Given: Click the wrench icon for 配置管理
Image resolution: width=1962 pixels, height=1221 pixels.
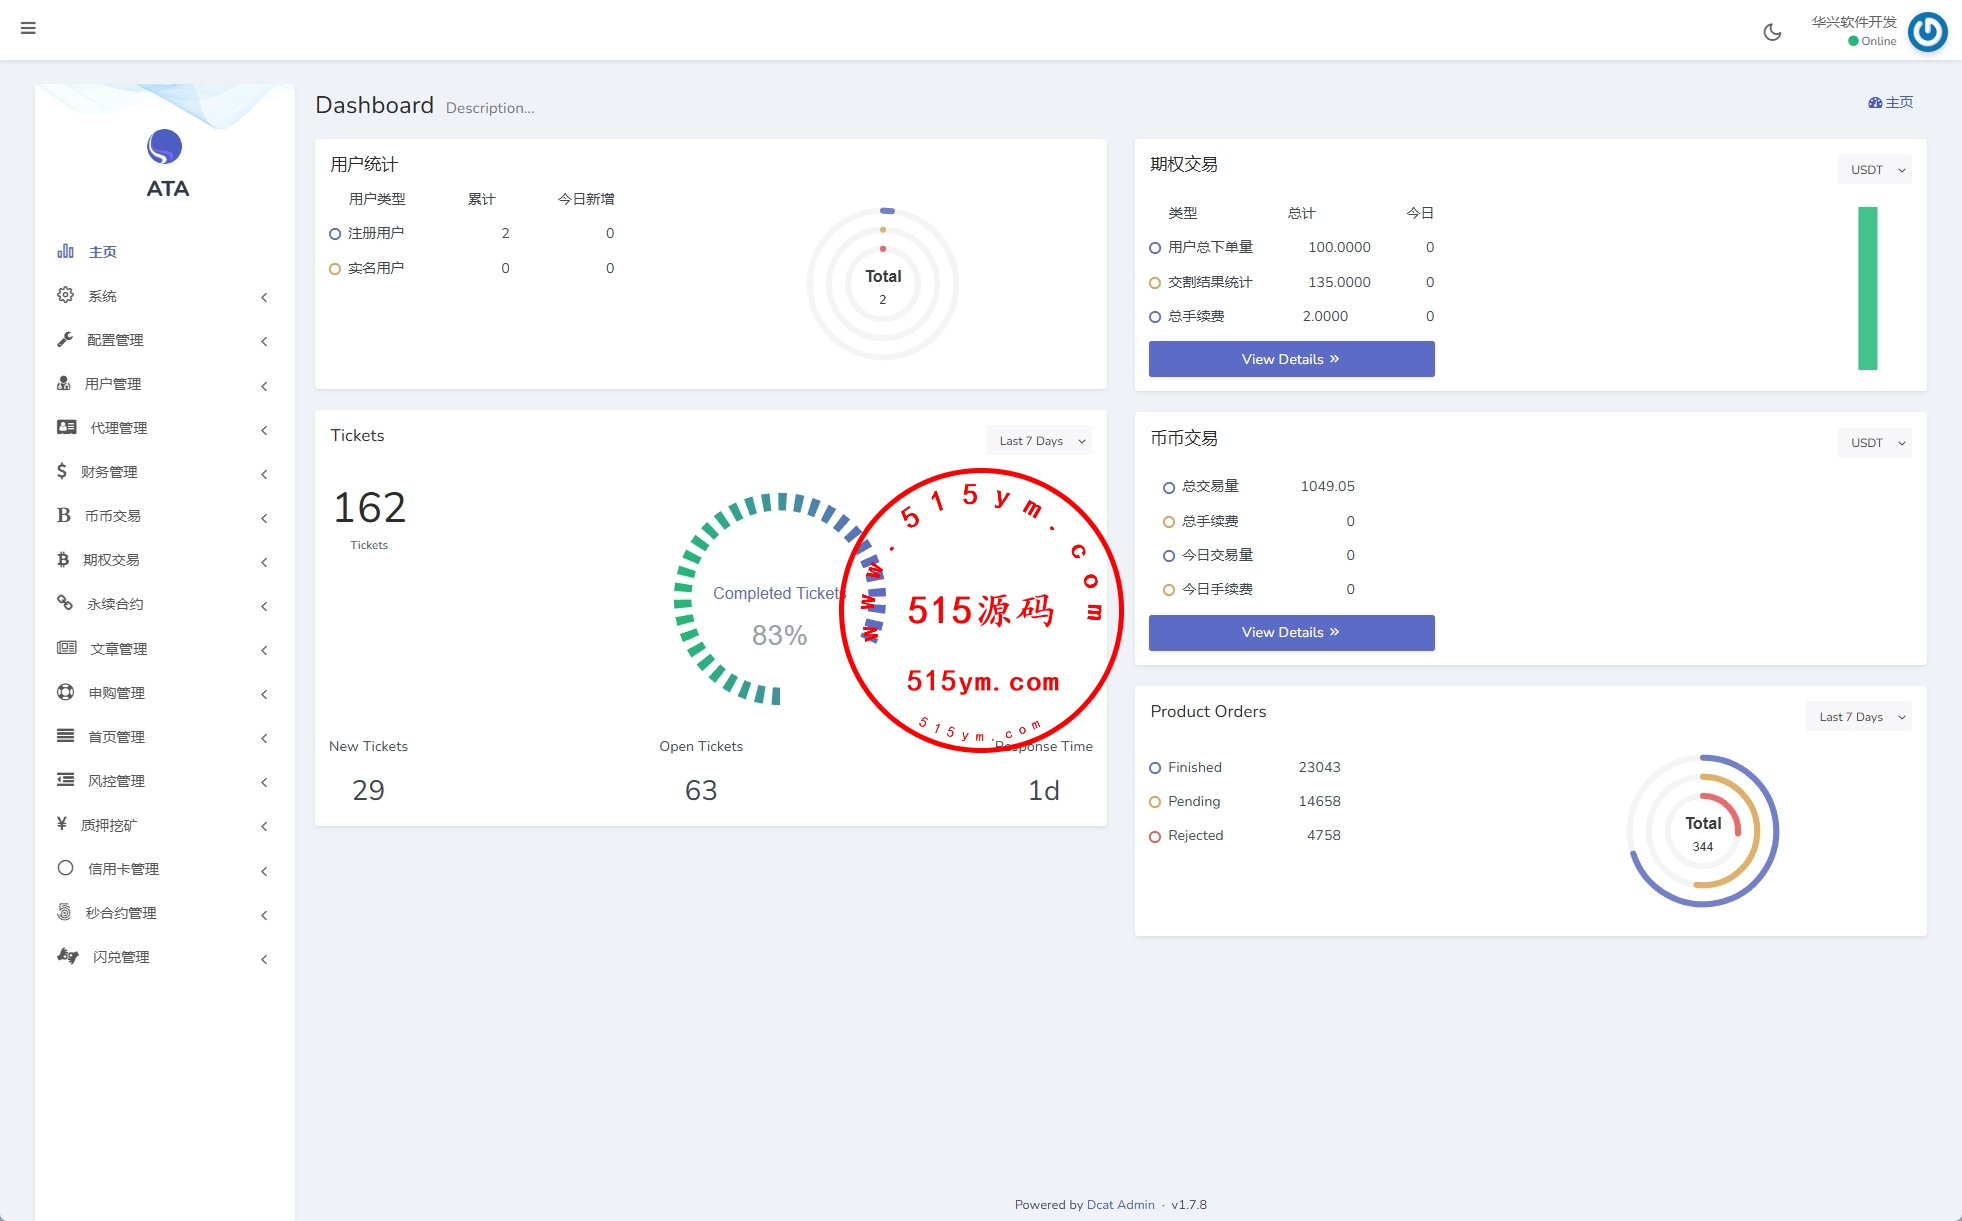Looking at the screenshot, I should 65,339.
